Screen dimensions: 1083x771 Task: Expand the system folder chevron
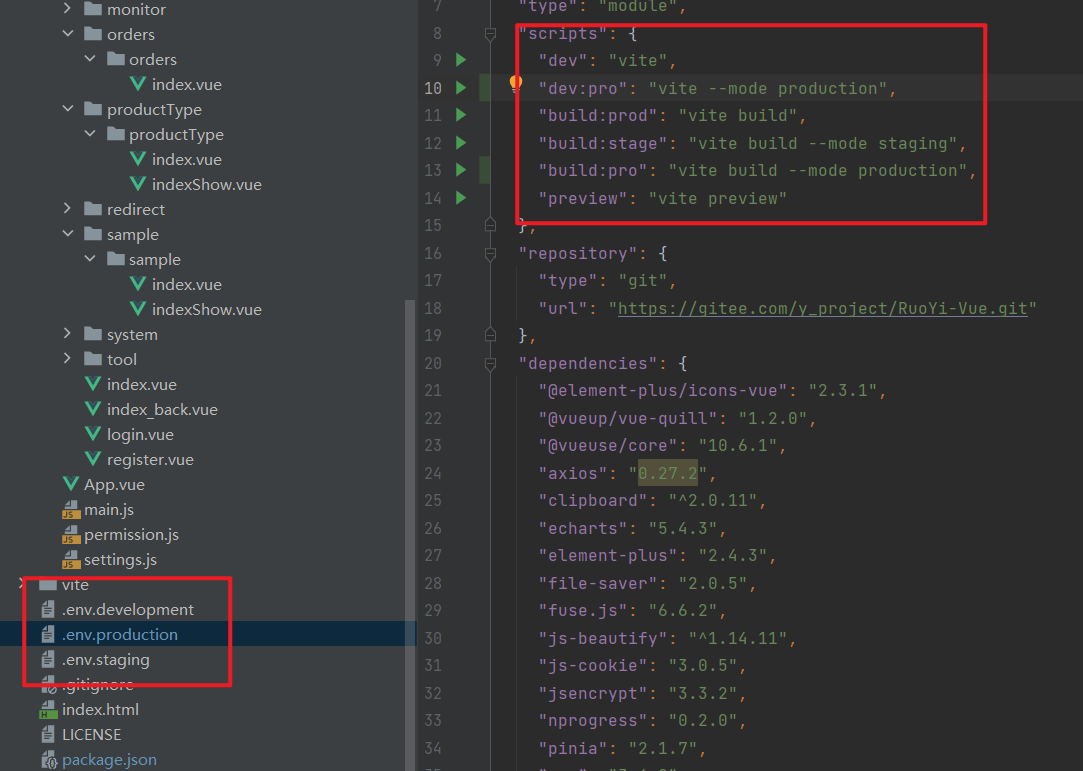(x=67, y=333)
